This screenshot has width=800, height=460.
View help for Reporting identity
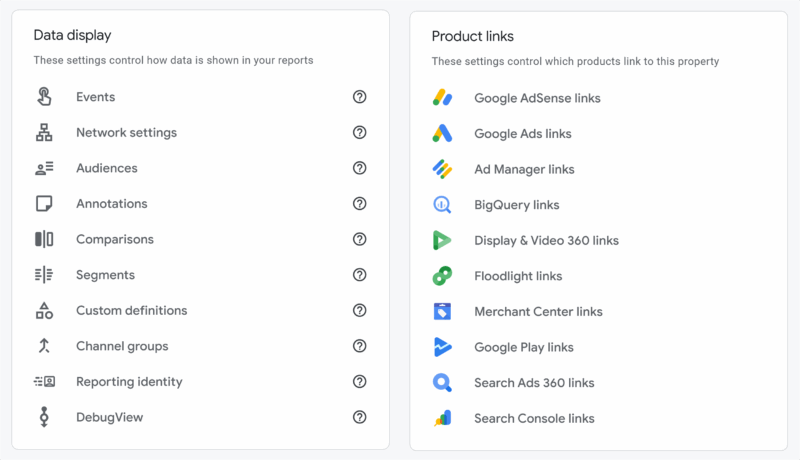[x=360, y=381]
